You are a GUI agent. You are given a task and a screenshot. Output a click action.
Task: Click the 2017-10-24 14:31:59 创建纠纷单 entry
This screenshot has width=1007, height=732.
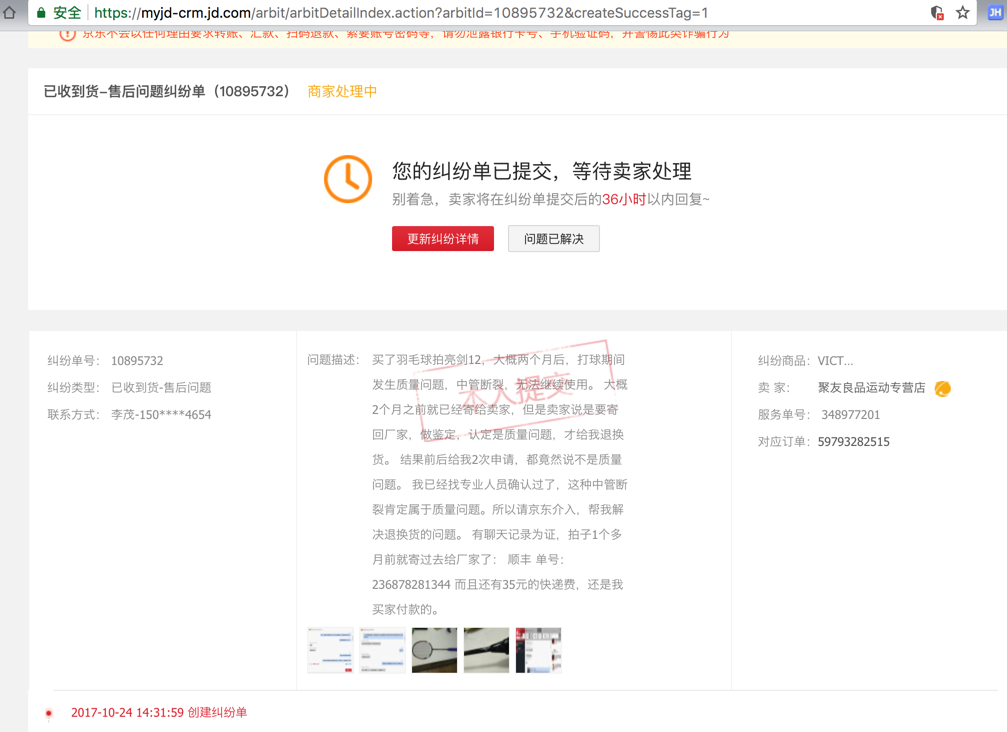[x=159, y=712]
